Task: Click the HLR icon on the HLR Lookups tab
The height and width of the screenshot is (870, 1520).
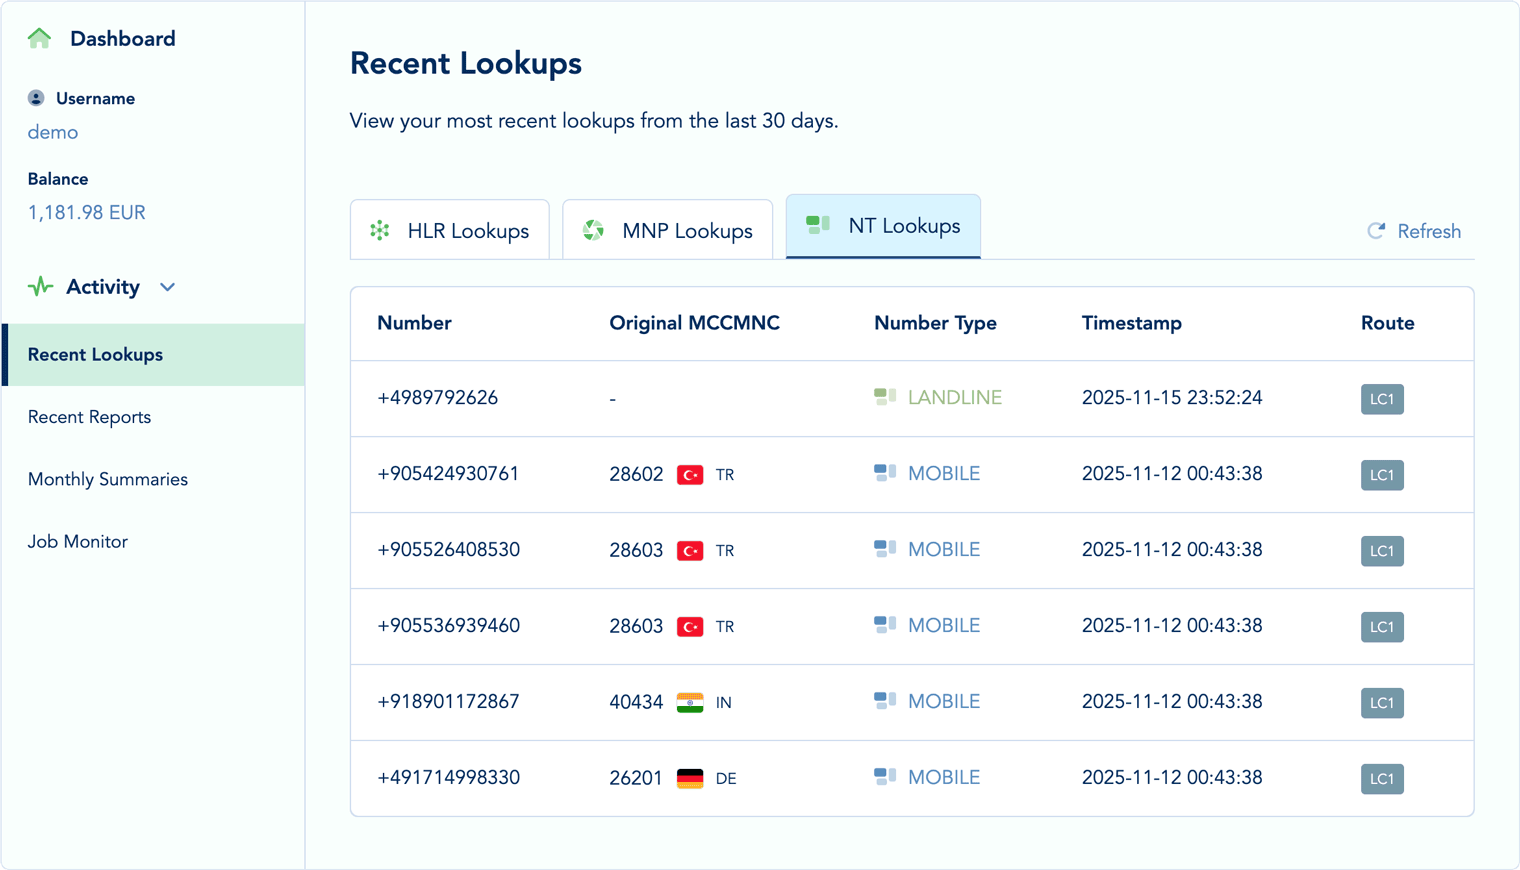Action: click(x=379, y=230)
